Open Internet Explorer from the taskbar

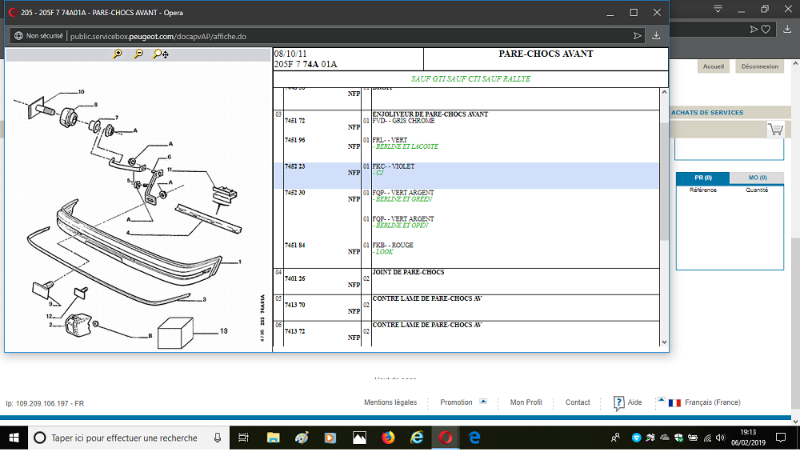[417, 438]
